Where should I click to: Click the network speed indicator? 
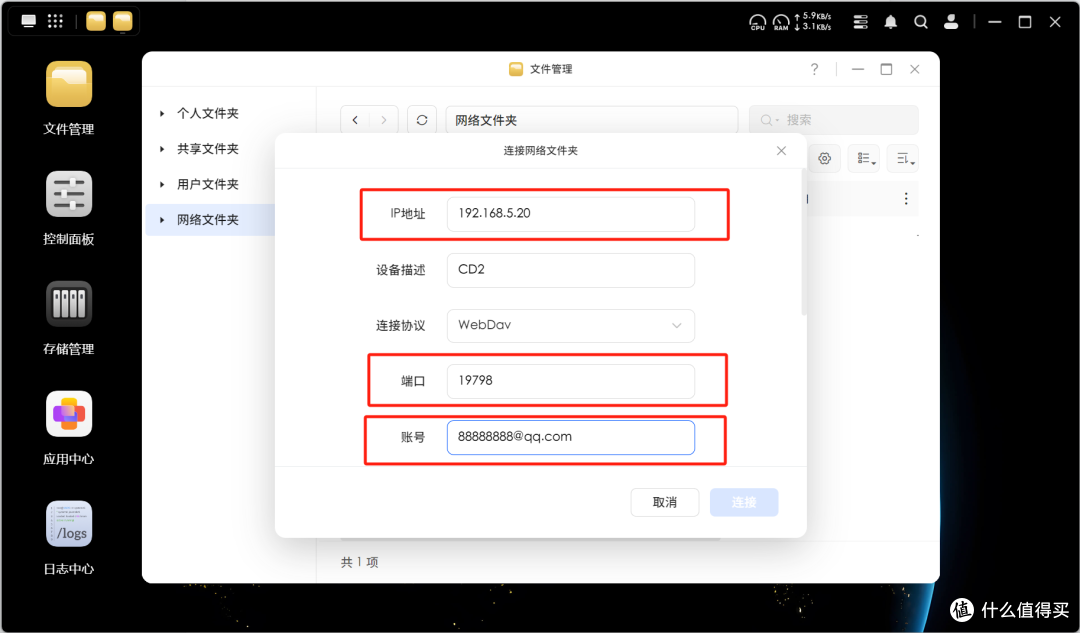tap(813, 21)
